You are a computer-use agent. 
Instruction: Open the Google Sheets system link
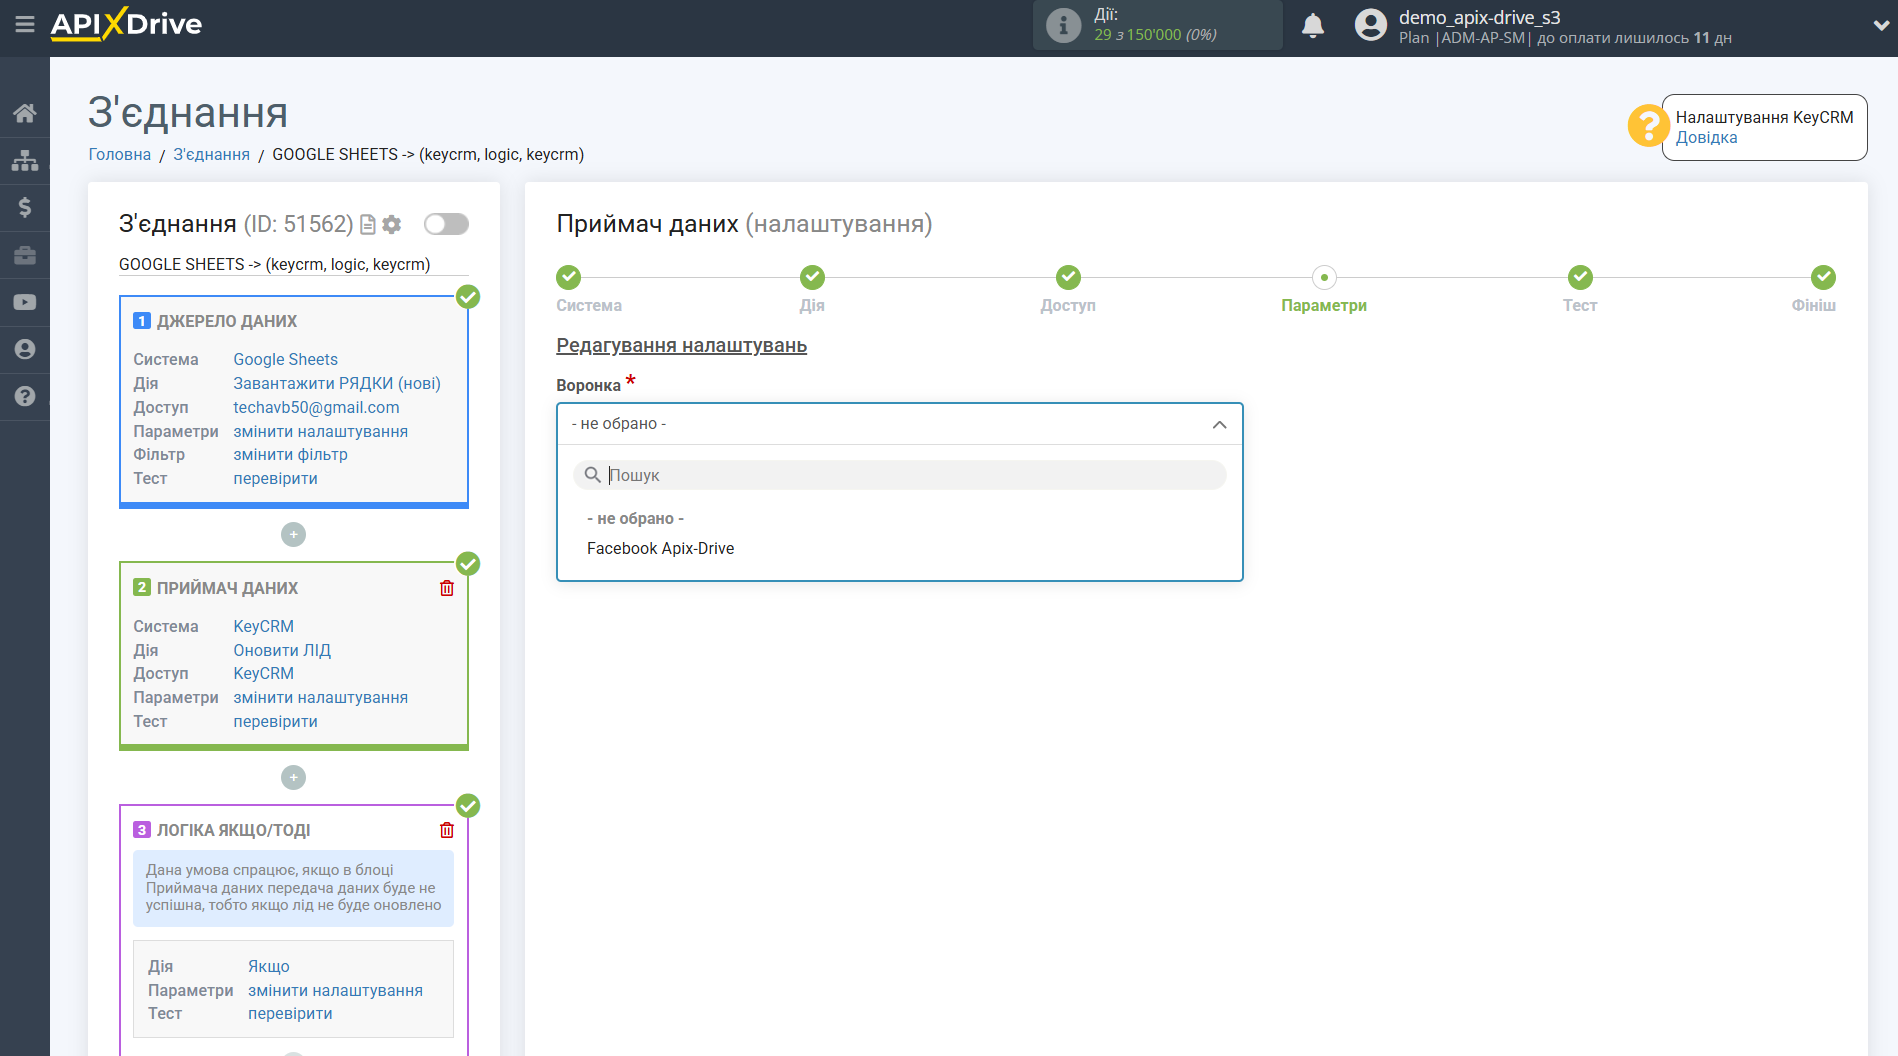point(285,359)
